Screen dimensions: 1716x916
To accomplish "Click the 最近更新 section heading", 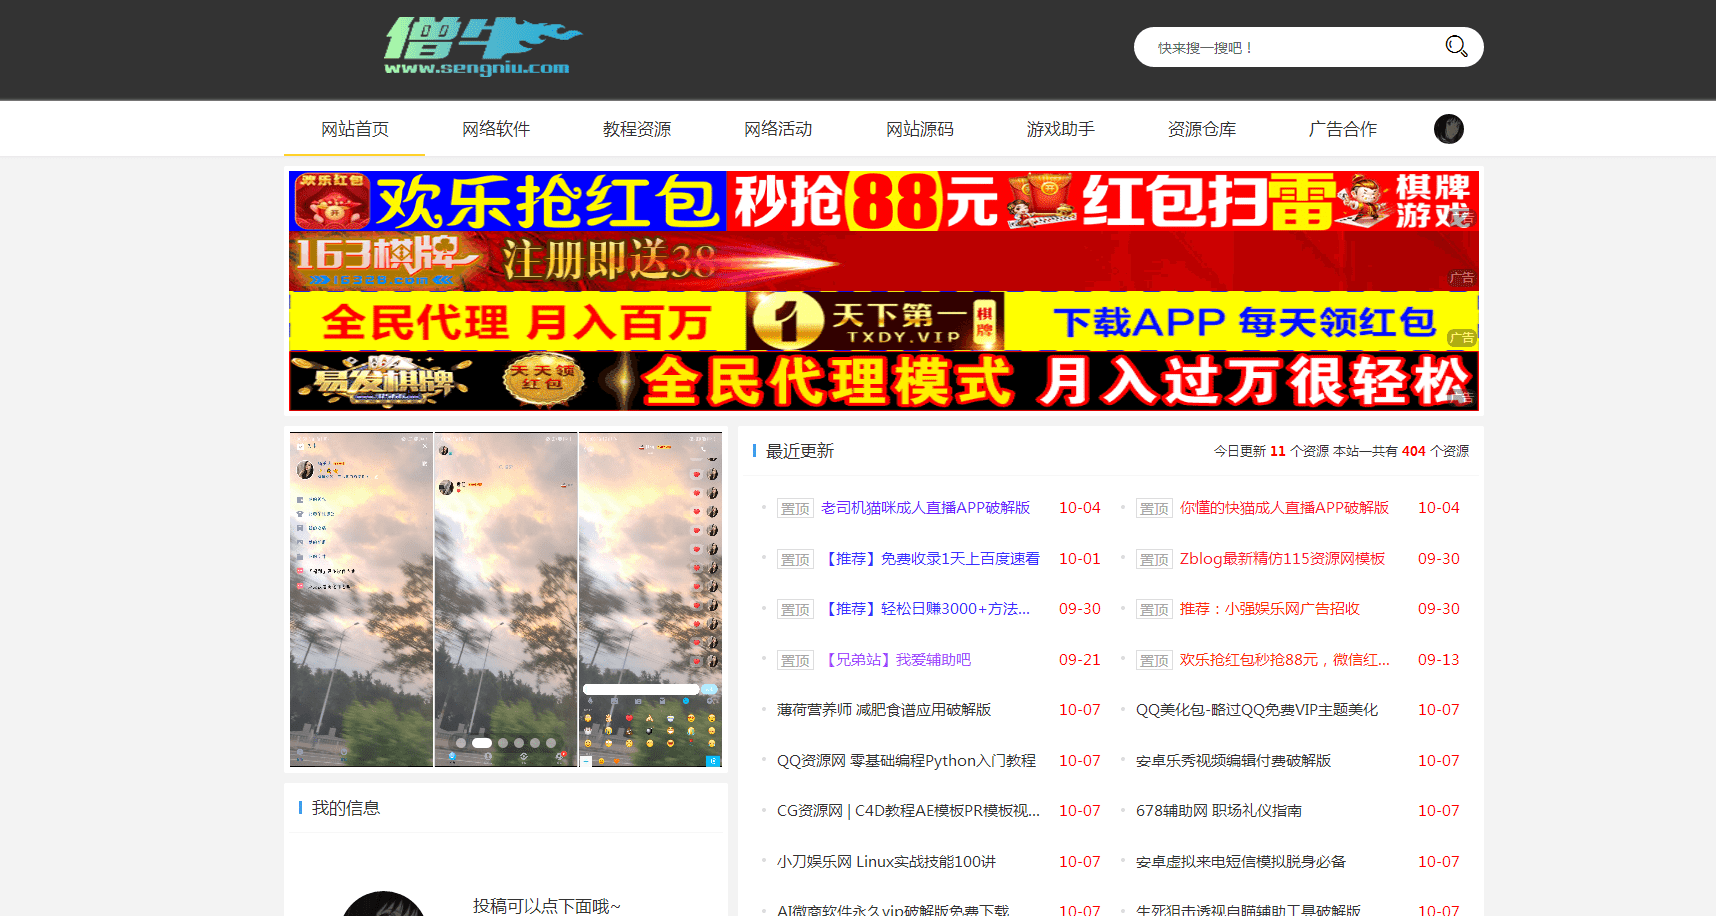I will tap(799, 451).
